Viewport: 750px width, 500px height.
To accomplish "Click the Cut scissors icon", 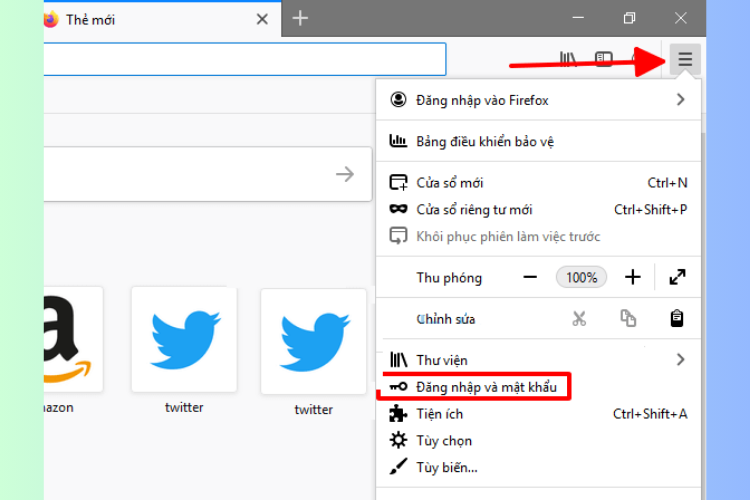I will (x=579, y=319).
